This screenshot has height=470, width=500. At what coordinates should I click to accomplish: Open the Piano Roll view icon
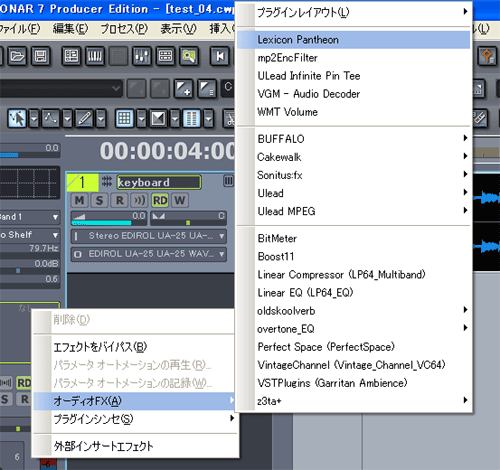(95, 56)
